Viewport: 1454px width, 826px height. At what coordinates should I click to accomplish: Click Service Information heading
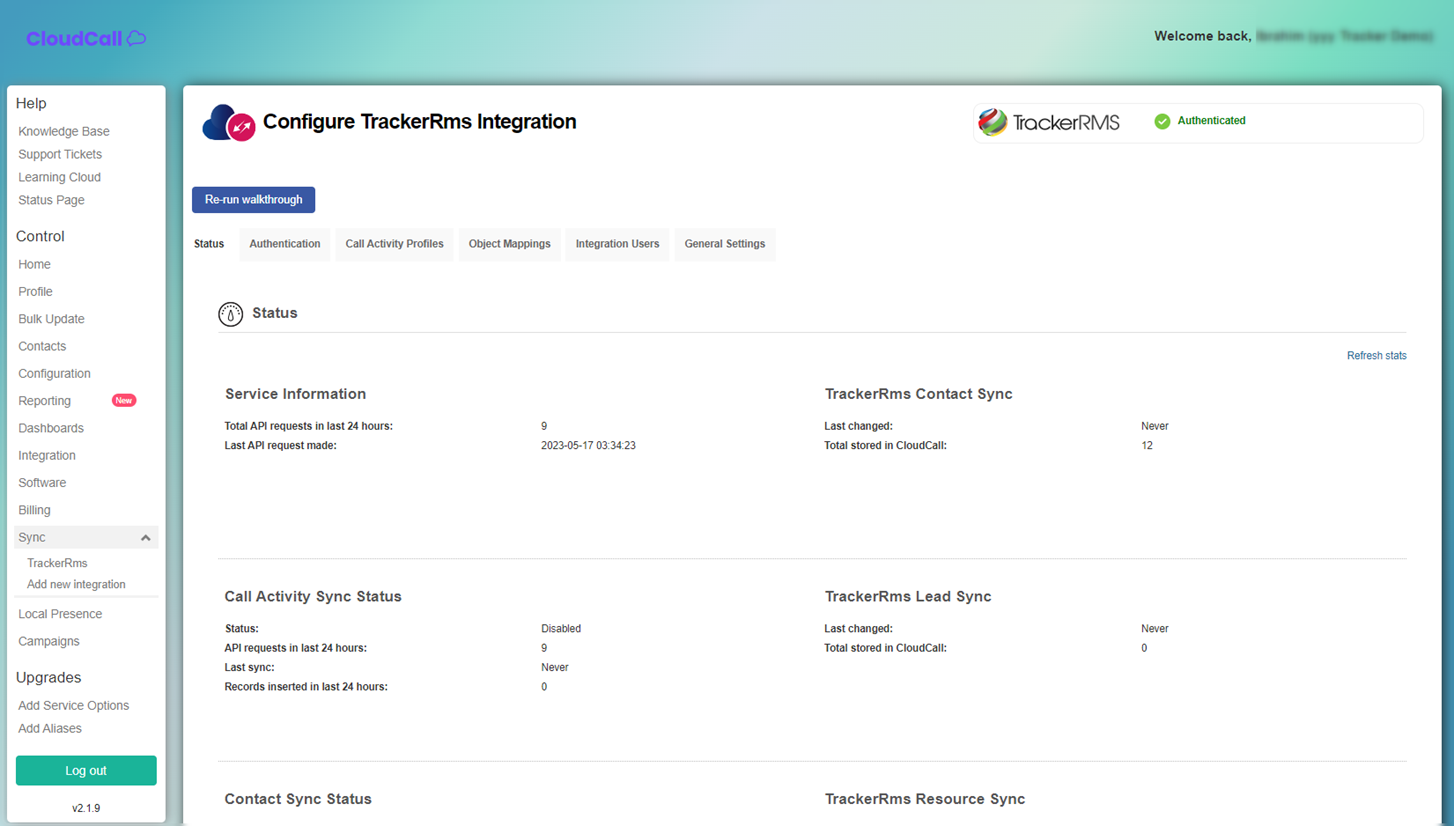(295, 394)
